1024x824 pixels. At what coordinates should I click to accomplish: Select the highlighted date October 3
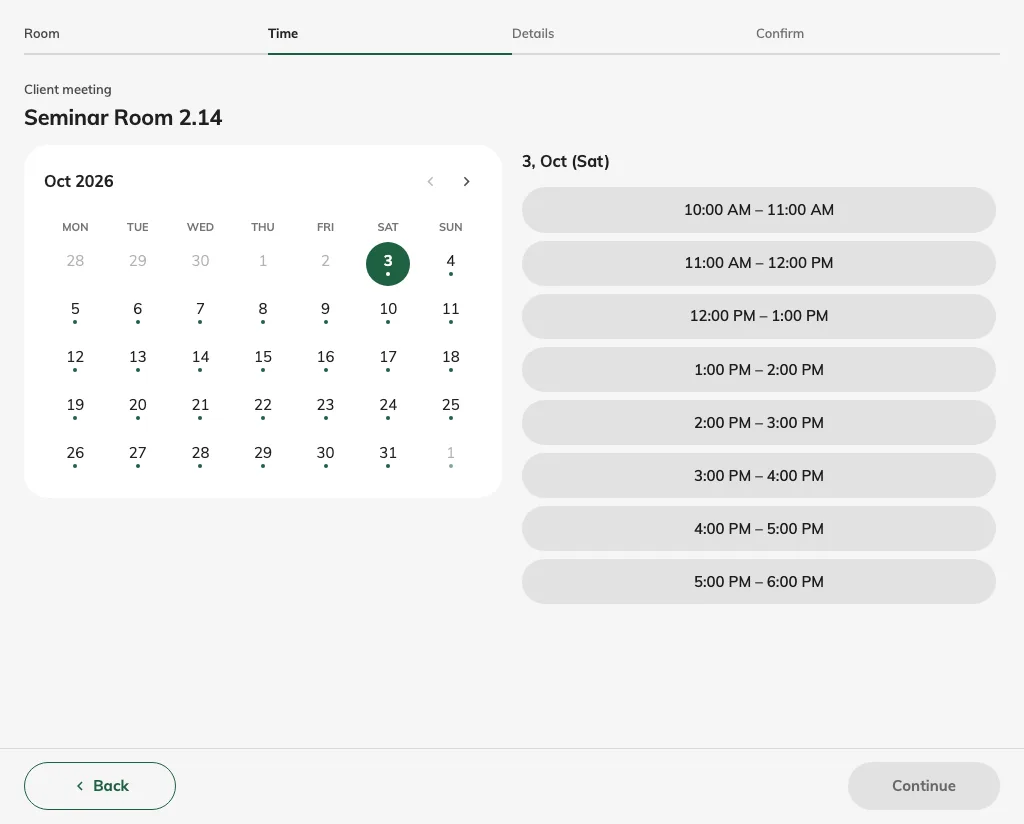pos(388,264)
